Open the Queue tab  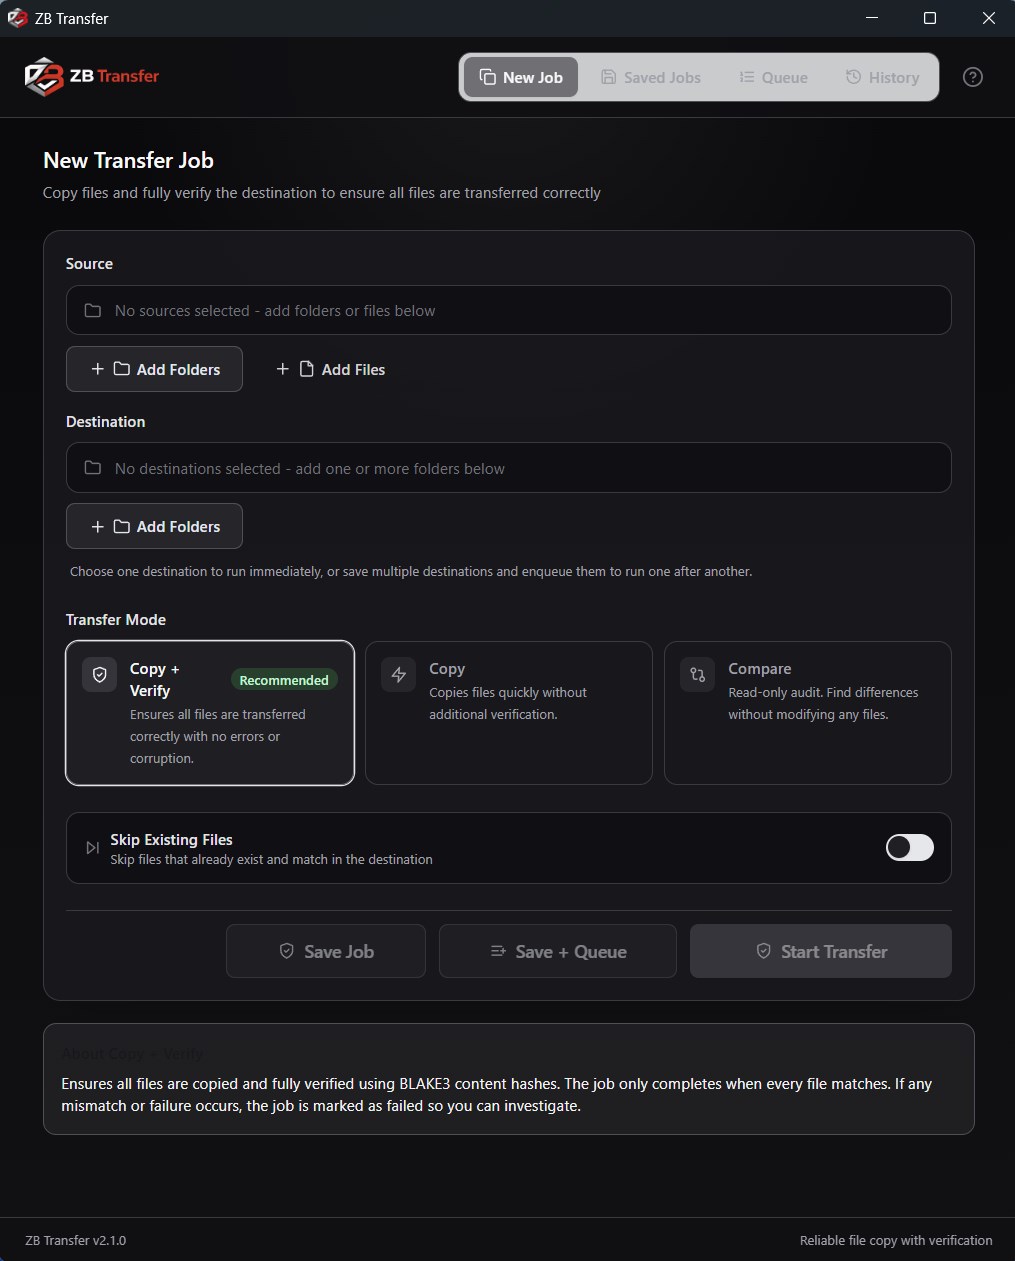773,77
